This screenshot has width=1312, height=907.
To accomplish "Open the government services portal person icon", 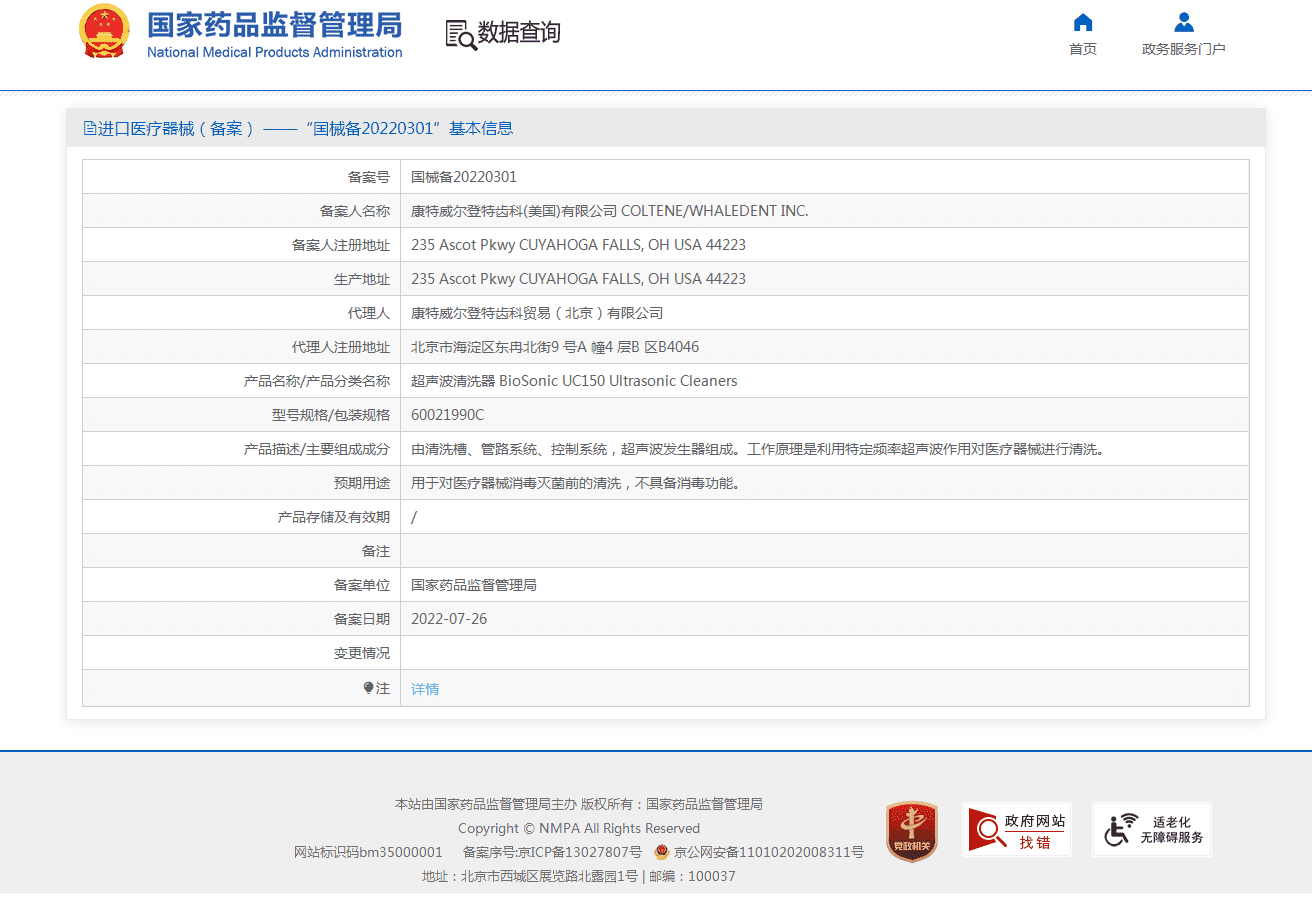I will 1183,22.
